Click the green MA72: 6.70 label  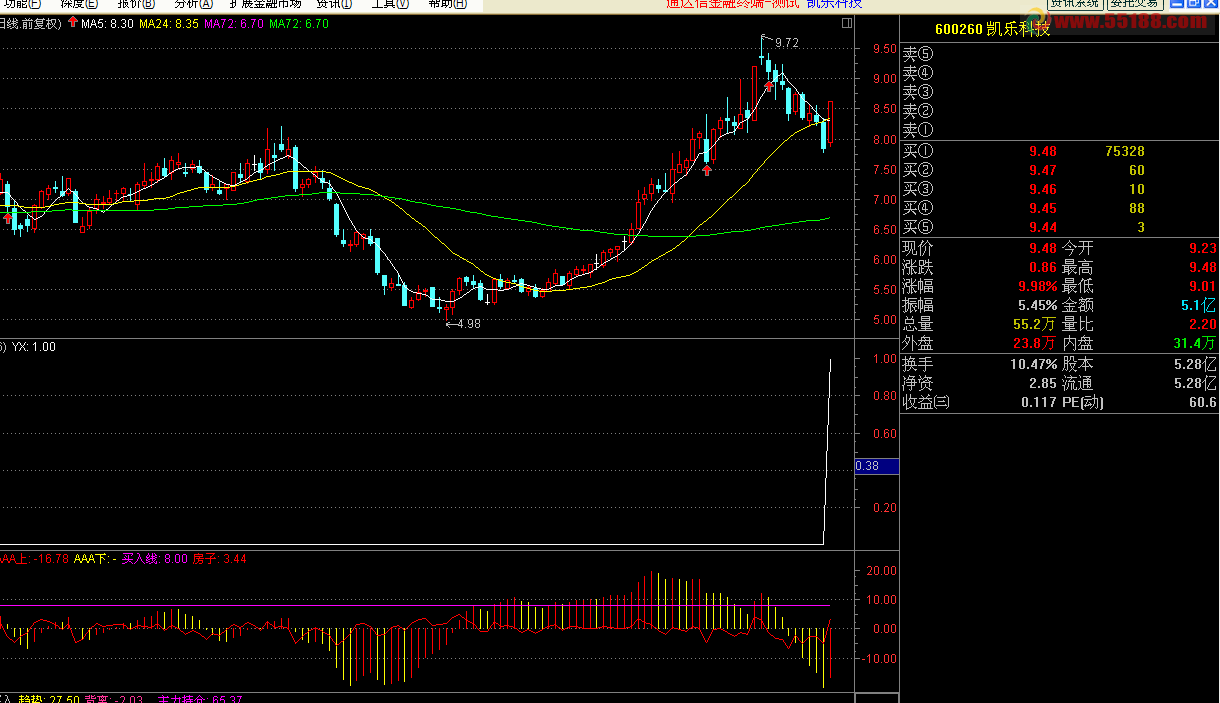coord(299,23)
